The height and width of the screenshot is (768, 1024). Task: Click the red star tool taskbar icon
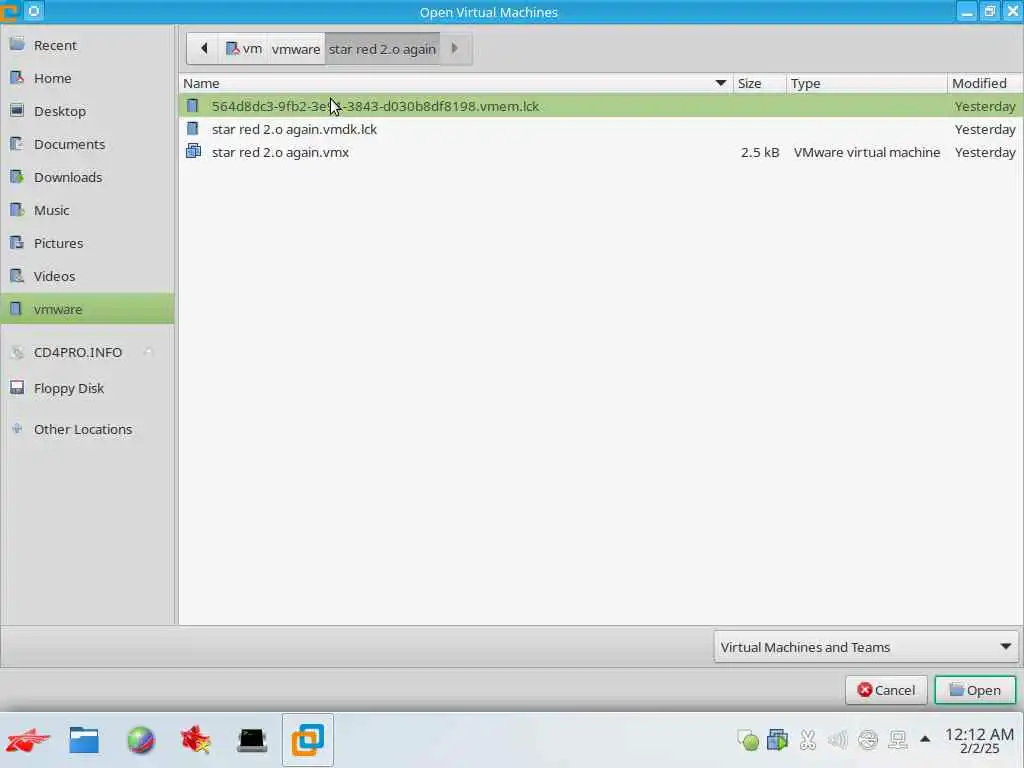click(x=196, y=741)
